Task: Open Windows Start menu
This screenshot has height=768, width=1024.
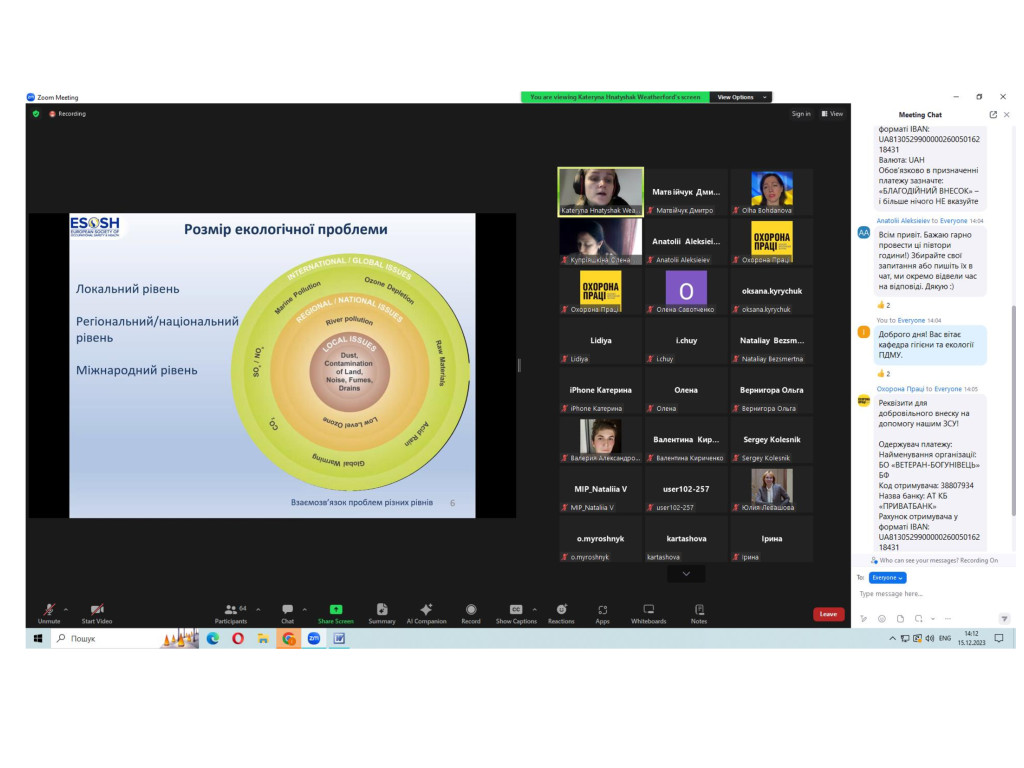Action: pyautogui.click(x=38, y=639)
